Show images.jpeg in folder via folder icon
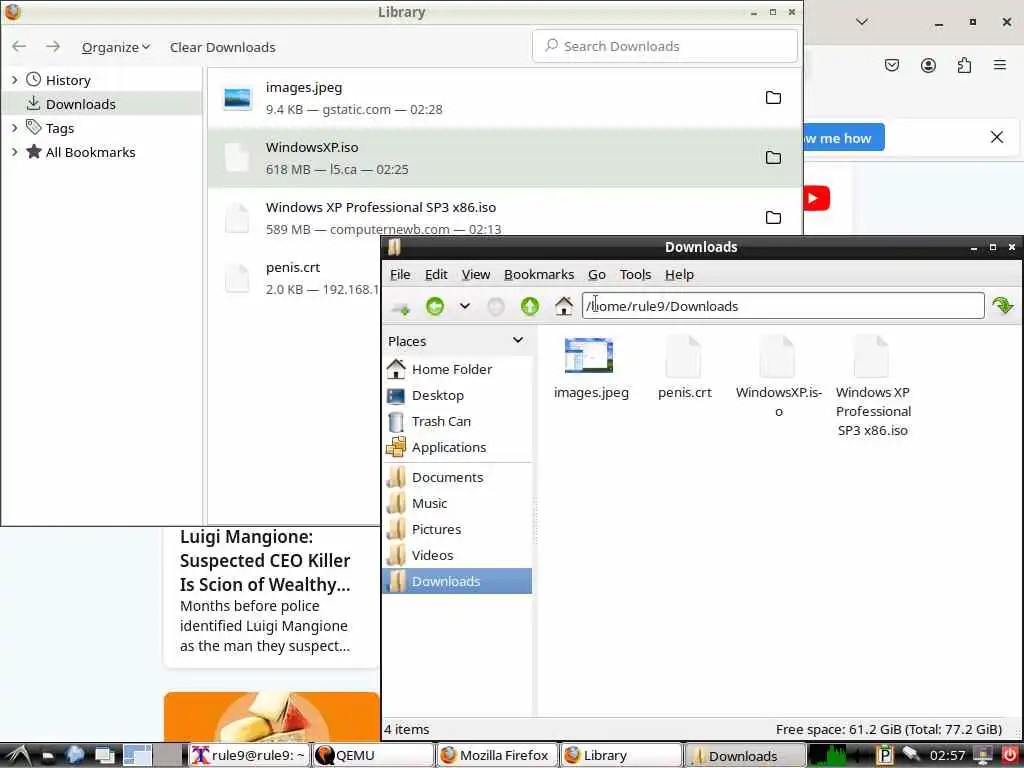The image size is (1024, 768). (773, 97)
